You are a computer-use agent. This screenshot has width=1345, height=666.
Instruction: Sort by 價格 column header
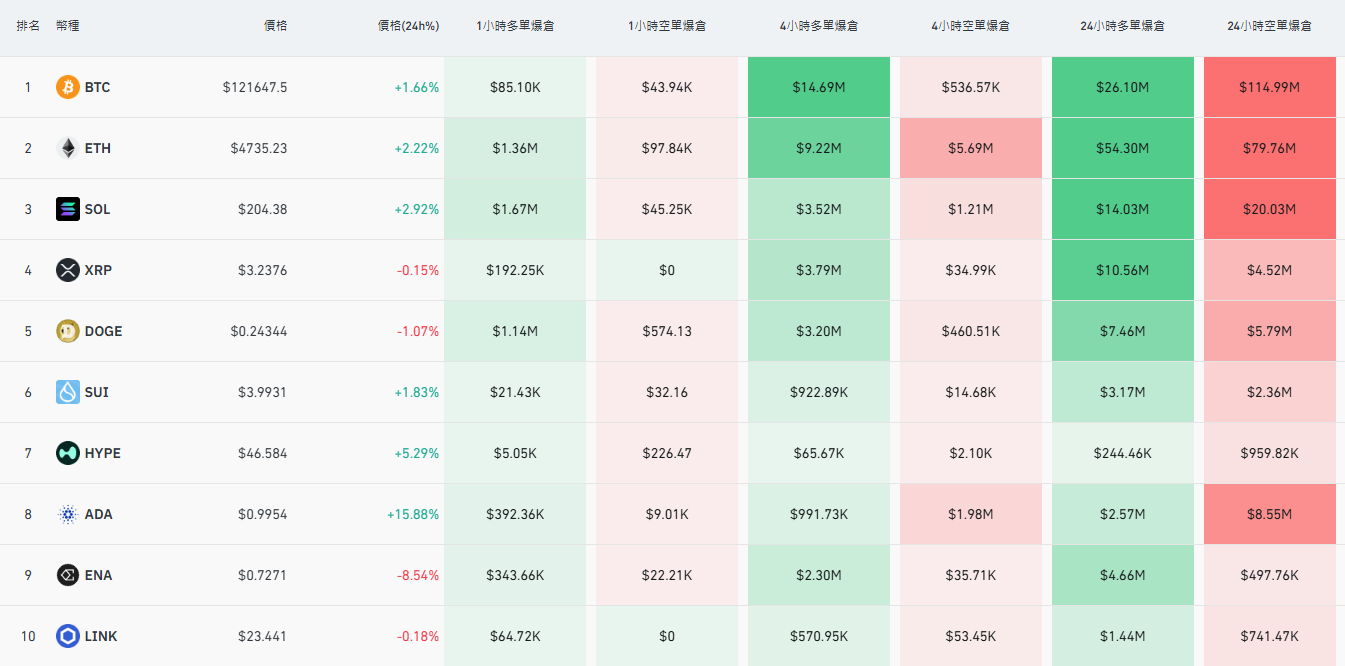click(x=275, y=26)
